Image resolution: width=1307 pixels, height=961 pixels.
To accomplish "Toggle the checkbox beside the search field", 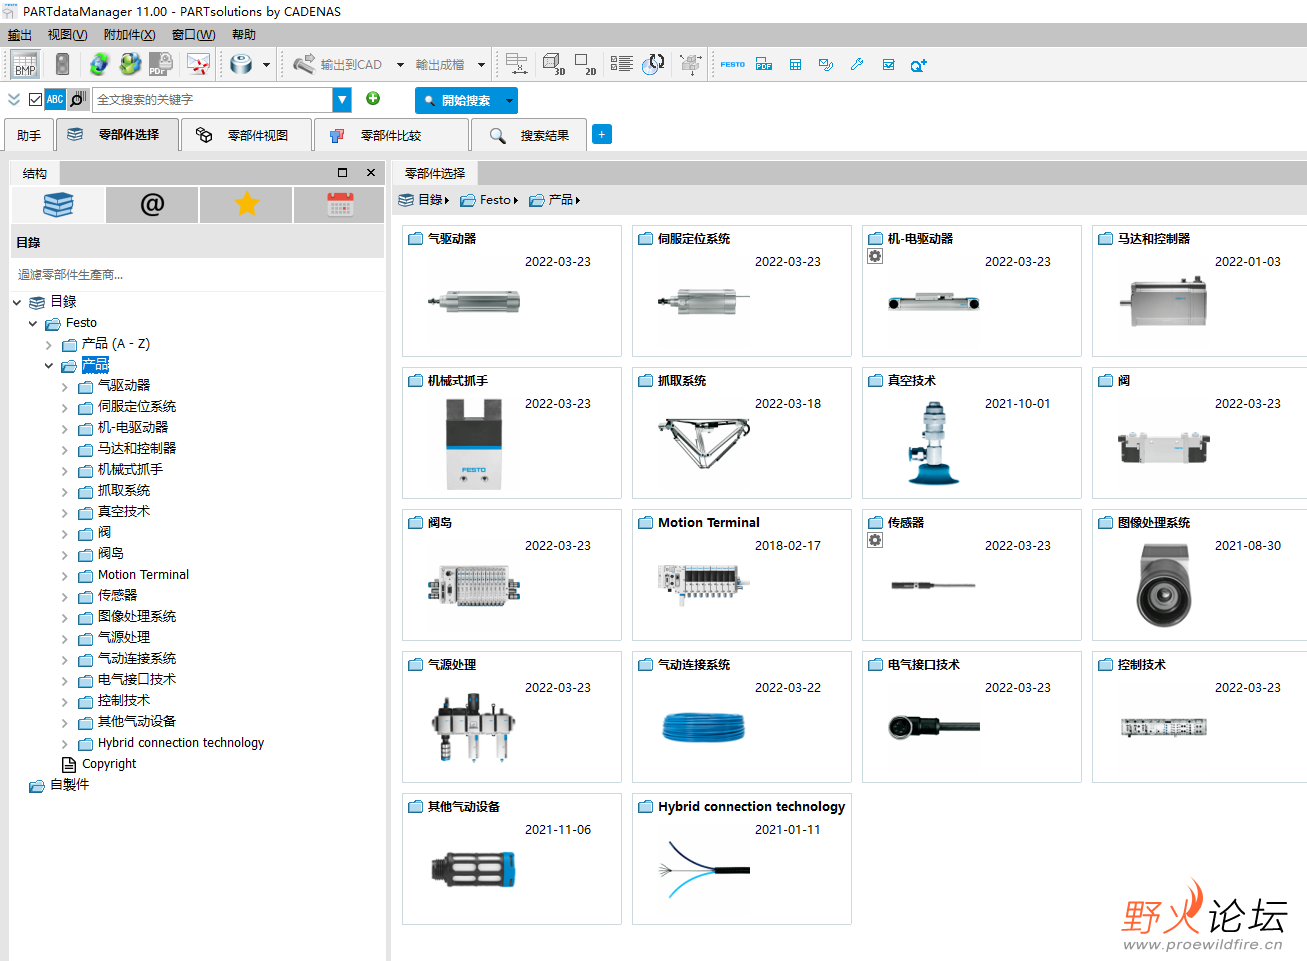I will coord(36,100).
